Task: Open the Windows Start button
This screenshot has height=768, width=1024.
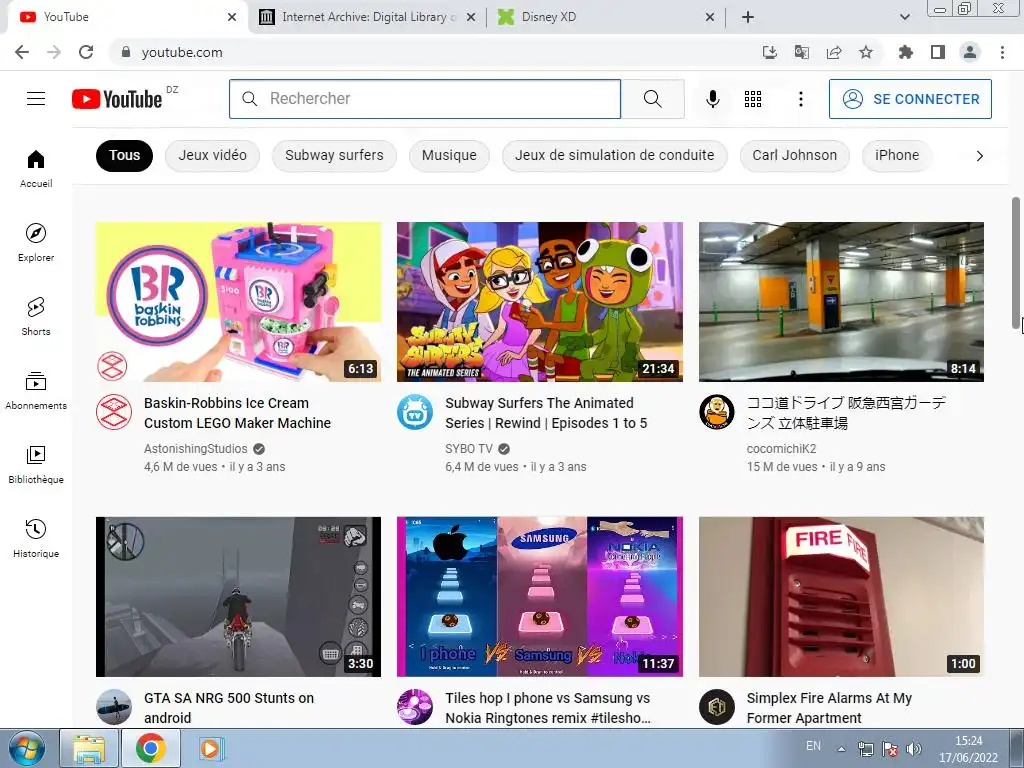Action: (x=26, y=748)
